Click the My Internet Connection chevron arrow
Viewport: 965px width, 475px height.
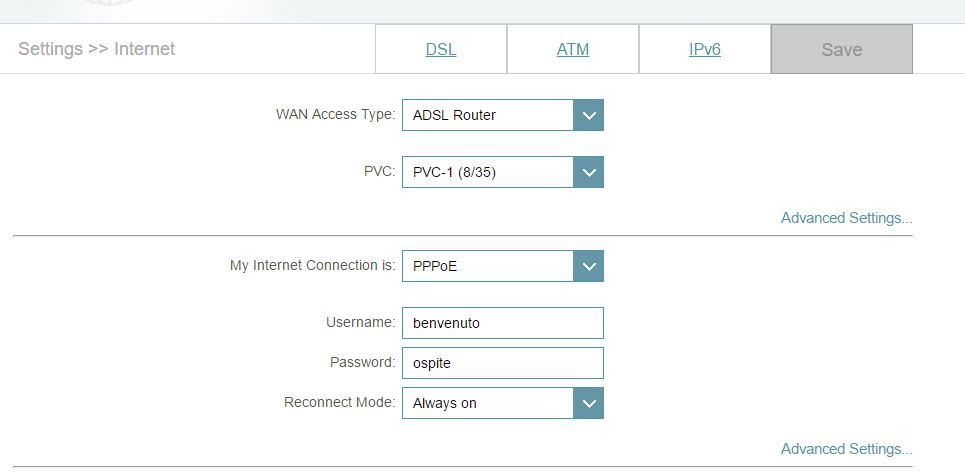coord(589,266)
